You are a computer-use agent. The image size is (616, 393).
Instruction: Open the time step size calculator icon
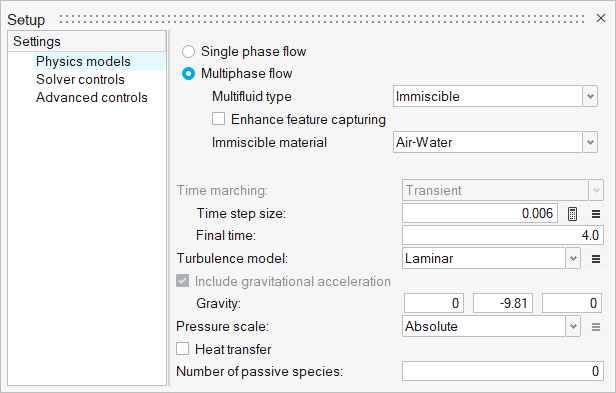pos(572,214)
